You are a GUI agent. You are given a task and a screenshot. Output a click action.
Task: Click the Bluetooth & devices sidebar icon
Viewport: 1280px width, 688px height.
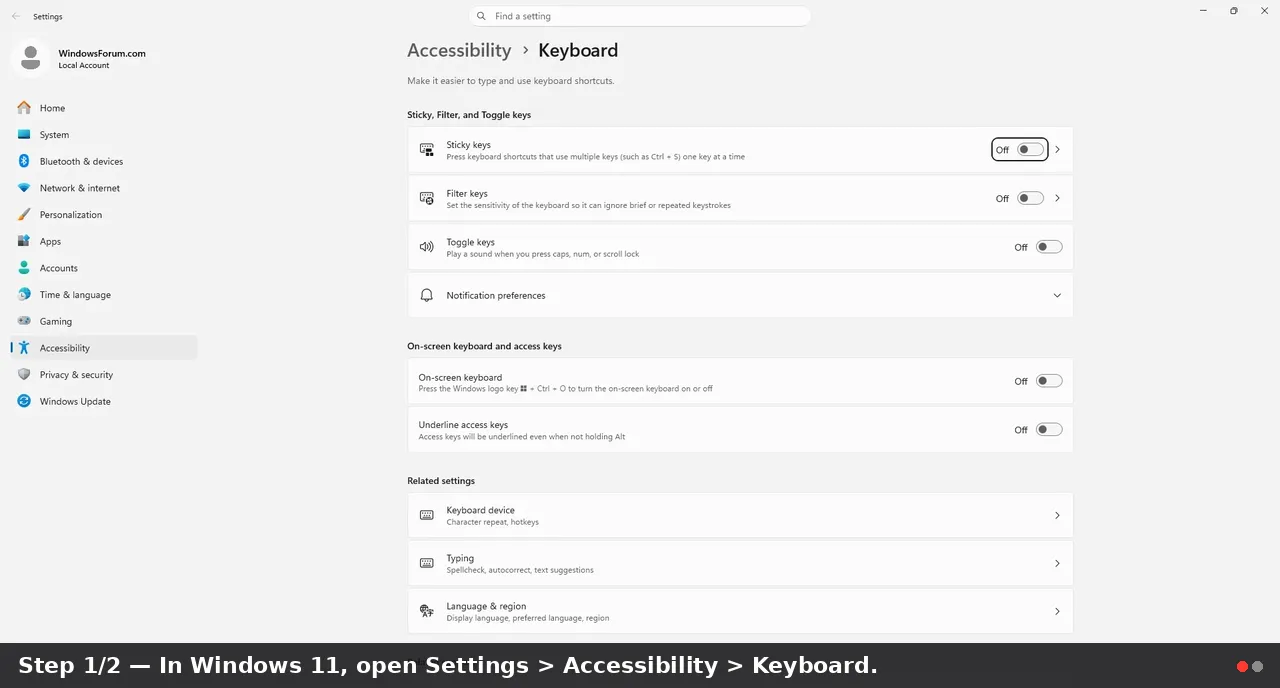click(24, 161)
